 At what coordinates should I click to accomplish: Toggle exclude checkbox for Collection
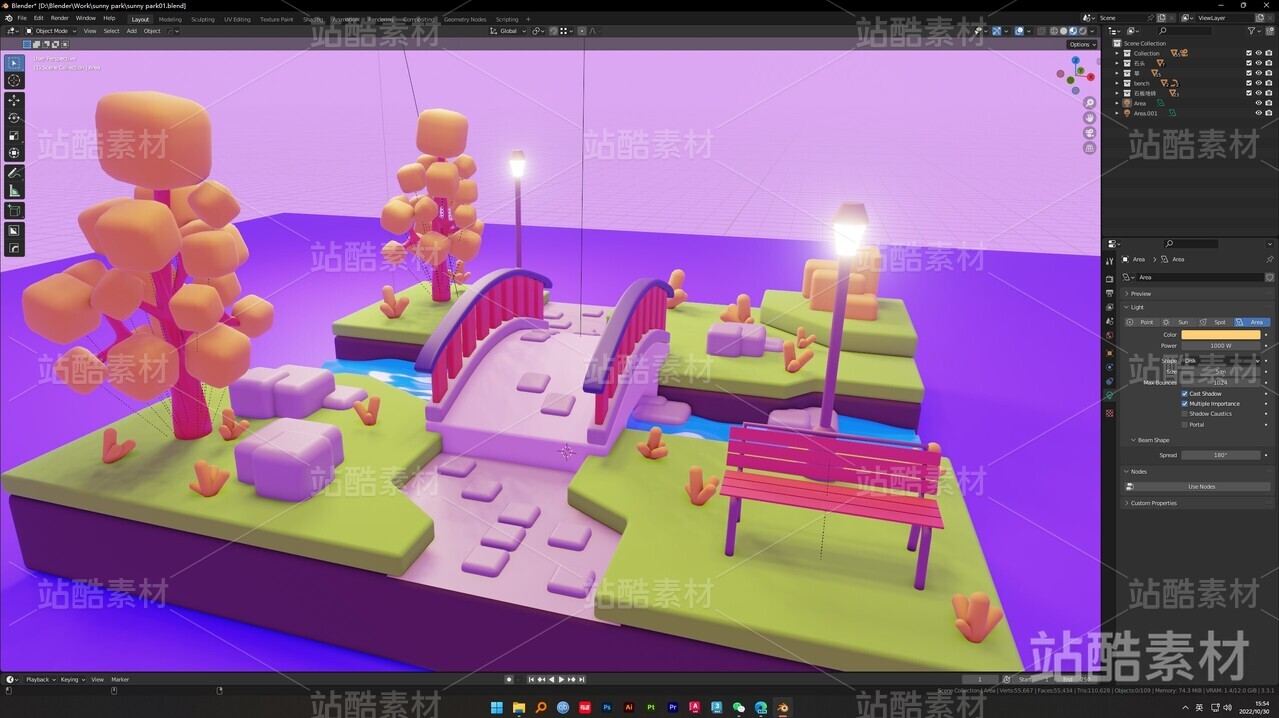1248,53
